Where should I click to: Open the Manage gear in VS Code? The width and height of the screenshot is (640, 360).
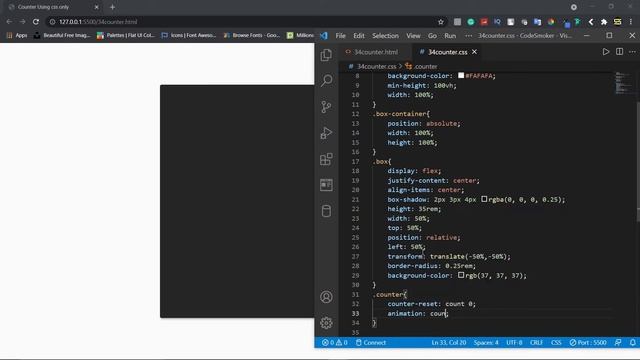tap(326, 323)
